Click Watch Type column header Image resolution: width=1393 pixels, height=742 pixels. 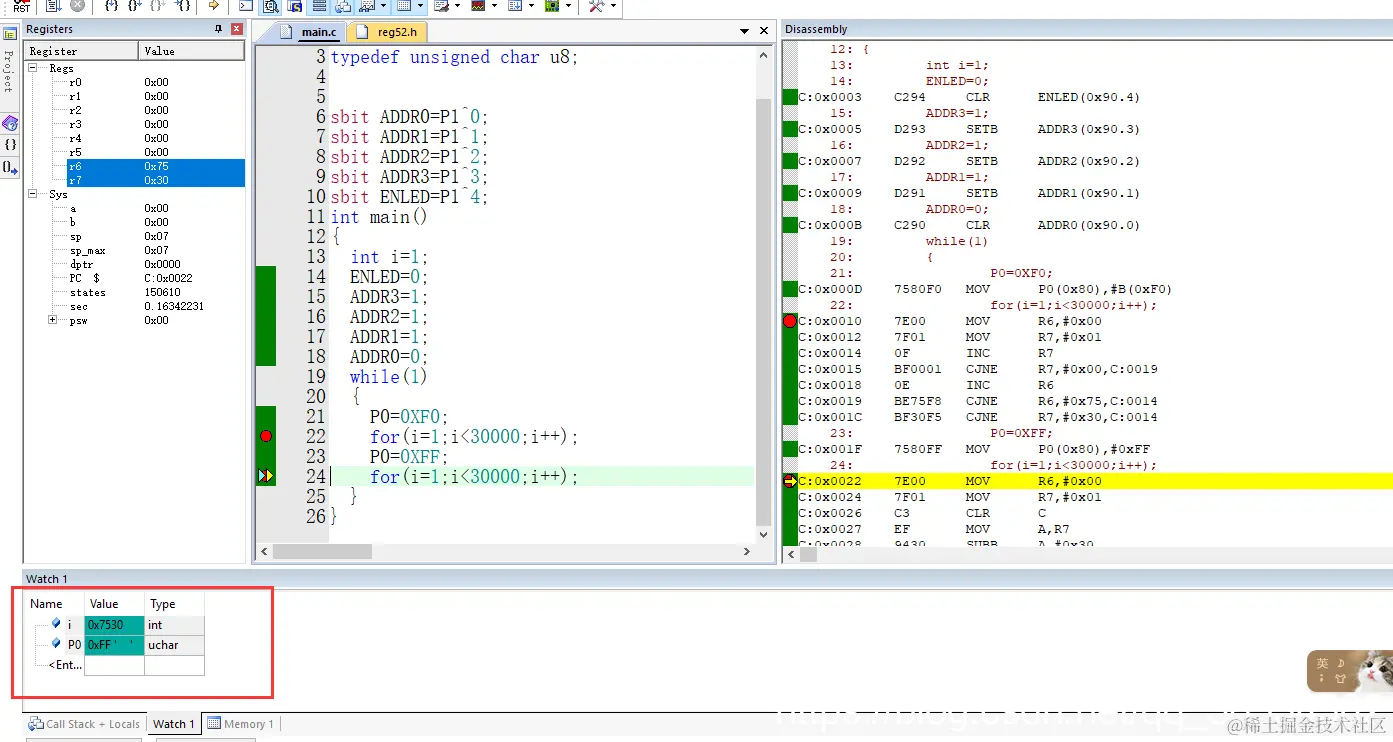click(174, 604)
